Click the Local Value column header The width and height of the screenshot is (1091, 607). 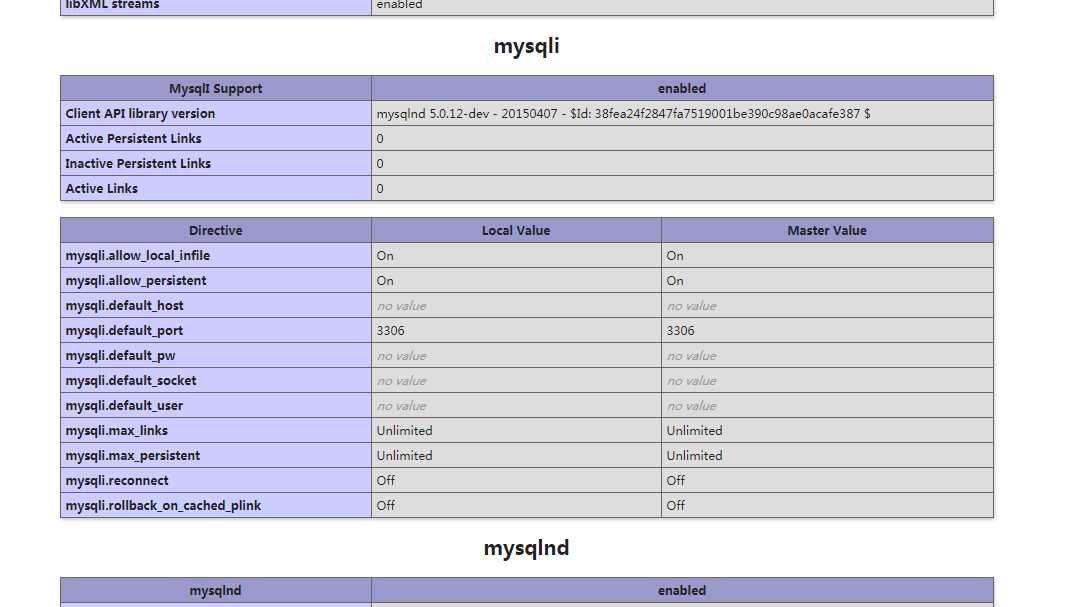click(x=516, y=230)
